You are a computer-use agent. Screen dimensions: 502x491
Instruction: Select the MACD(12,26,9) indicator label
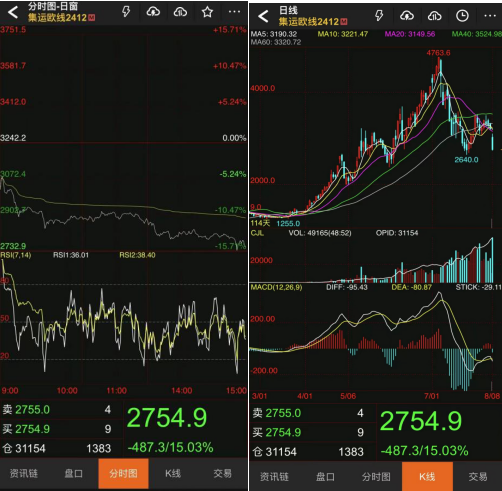(276, 287)
